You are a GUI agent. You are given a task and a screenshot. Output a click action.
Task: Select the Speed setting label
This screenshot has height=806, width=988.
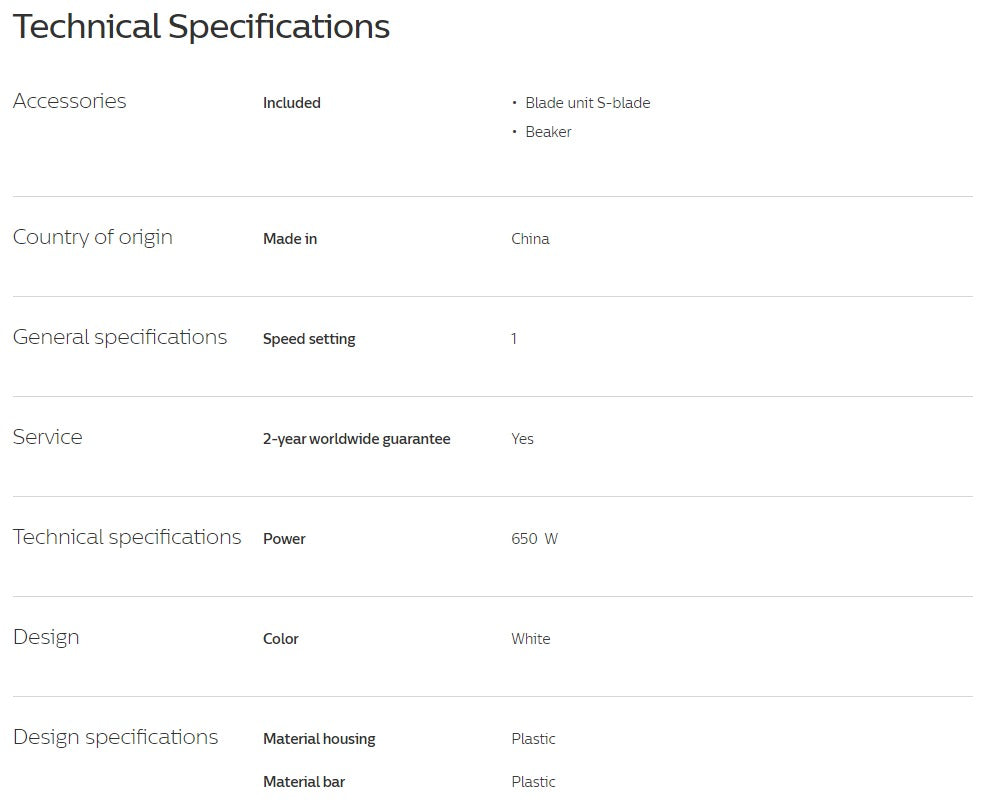[309, 339]
